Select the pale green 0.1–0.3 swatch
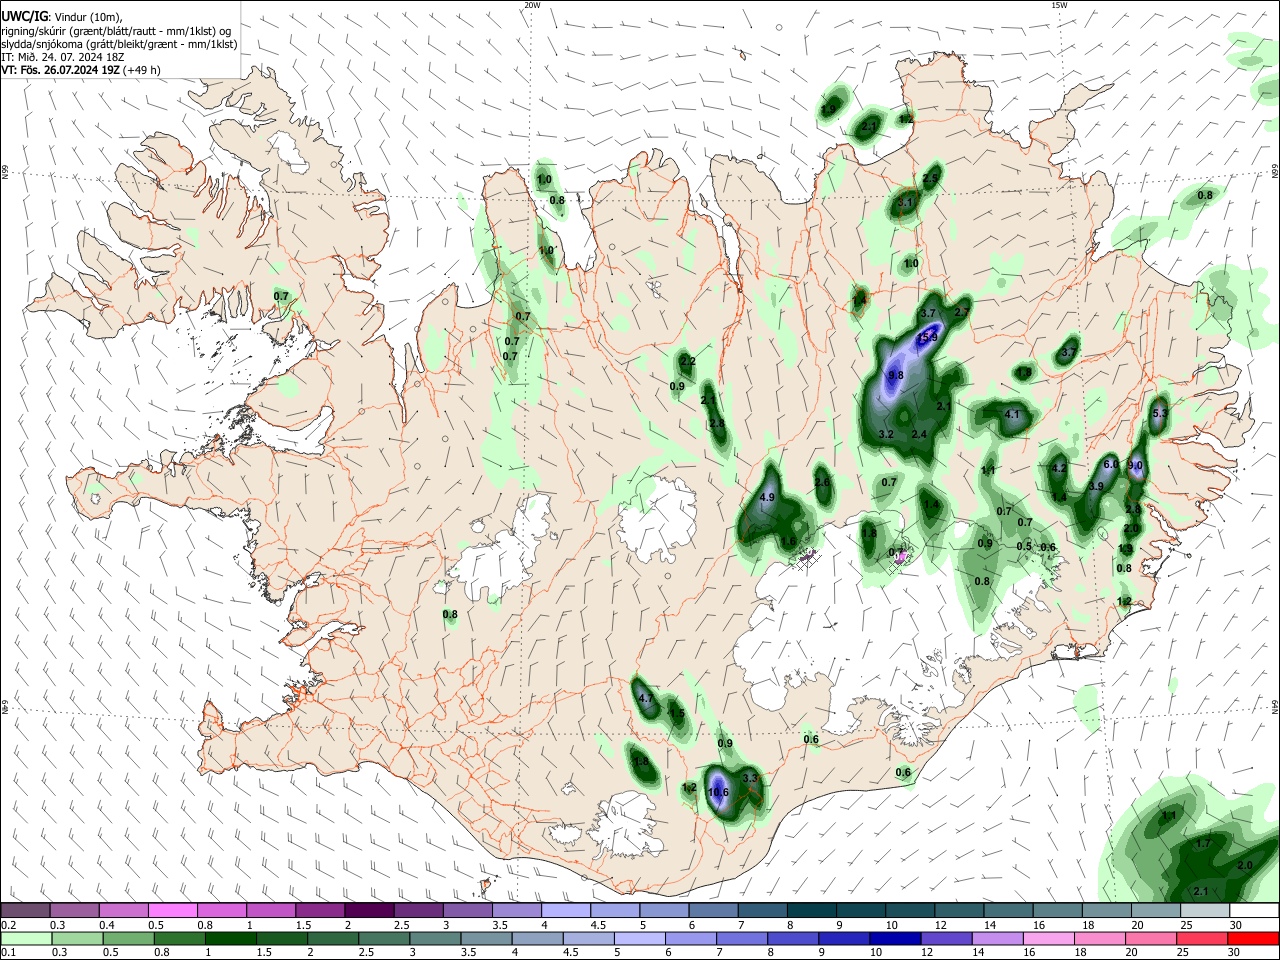The width and height of the screenshot is (1280, 960). coord(28,938)
